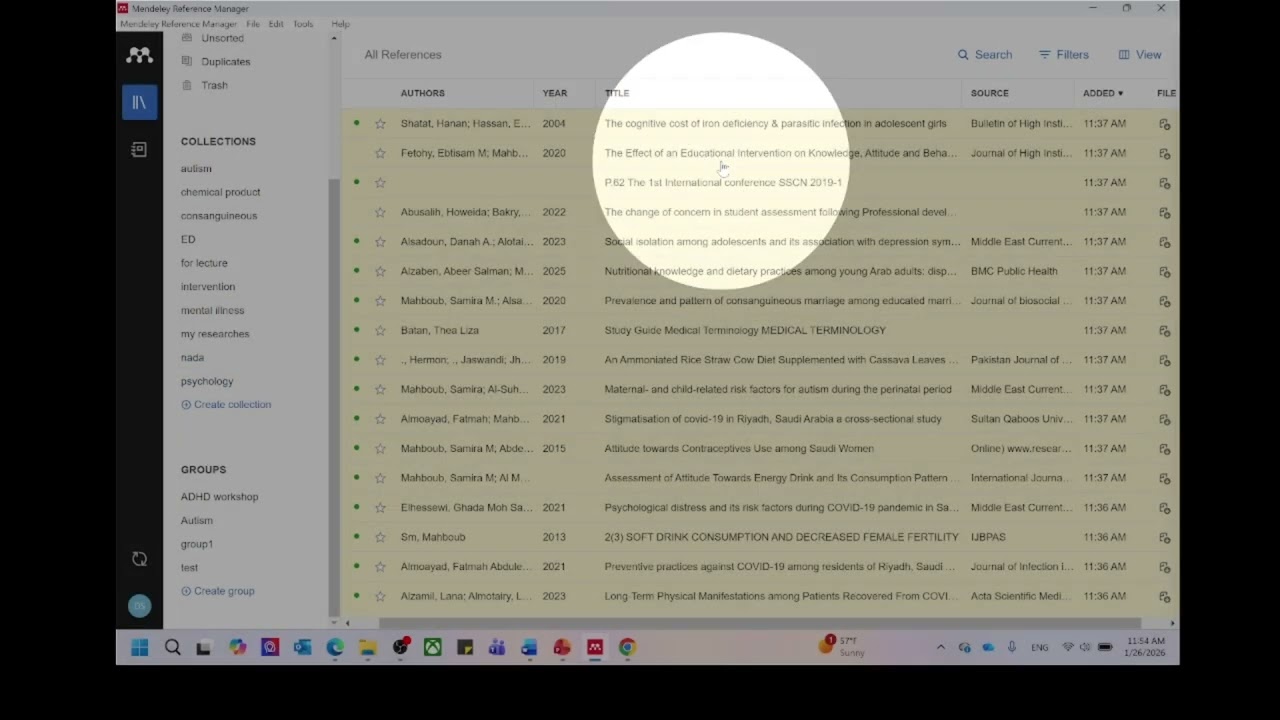Open the Xbox app from the taskbar
The width and height of the screenshot is (1280, 720).
coord(432,648)
